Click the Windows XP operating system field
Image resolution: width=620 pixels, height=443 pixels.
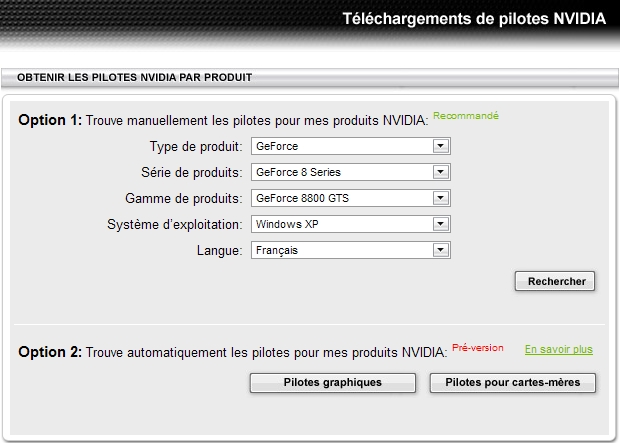(x=340, y=224)
